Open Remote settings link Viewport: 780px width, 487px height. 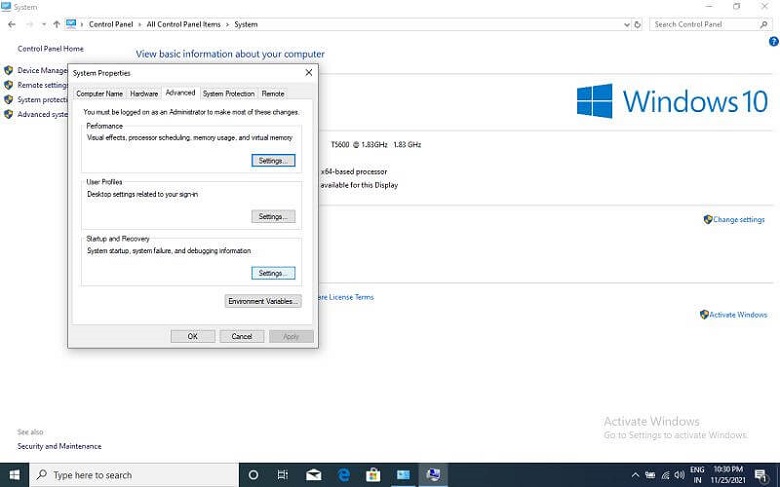42,85
